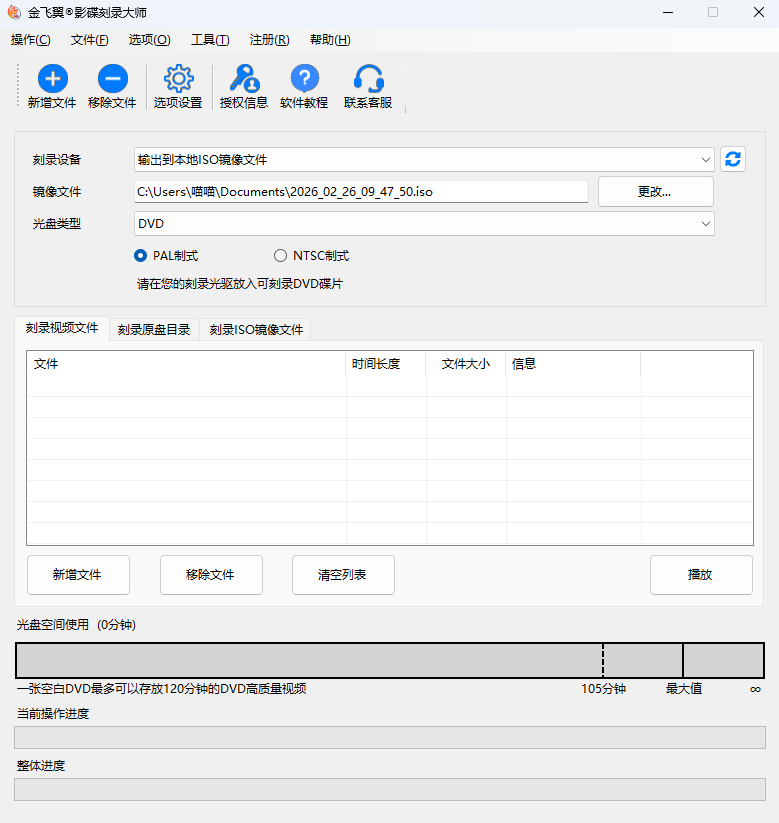Switch to 刻录ISO镜像文件 tab
Viewport: 779px width, 823px height.
(256, 329)
